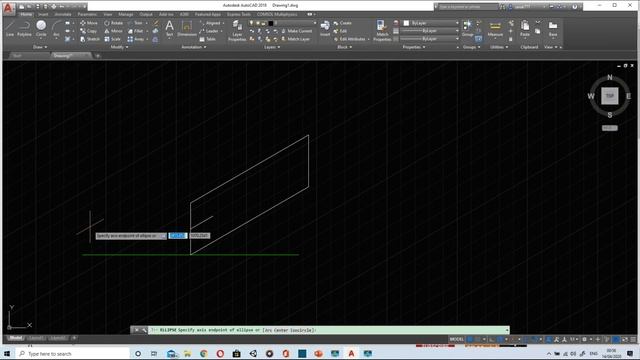Screen dimensions: 640x360
Task: Open Windows Start menu
Action: point(7,353)
